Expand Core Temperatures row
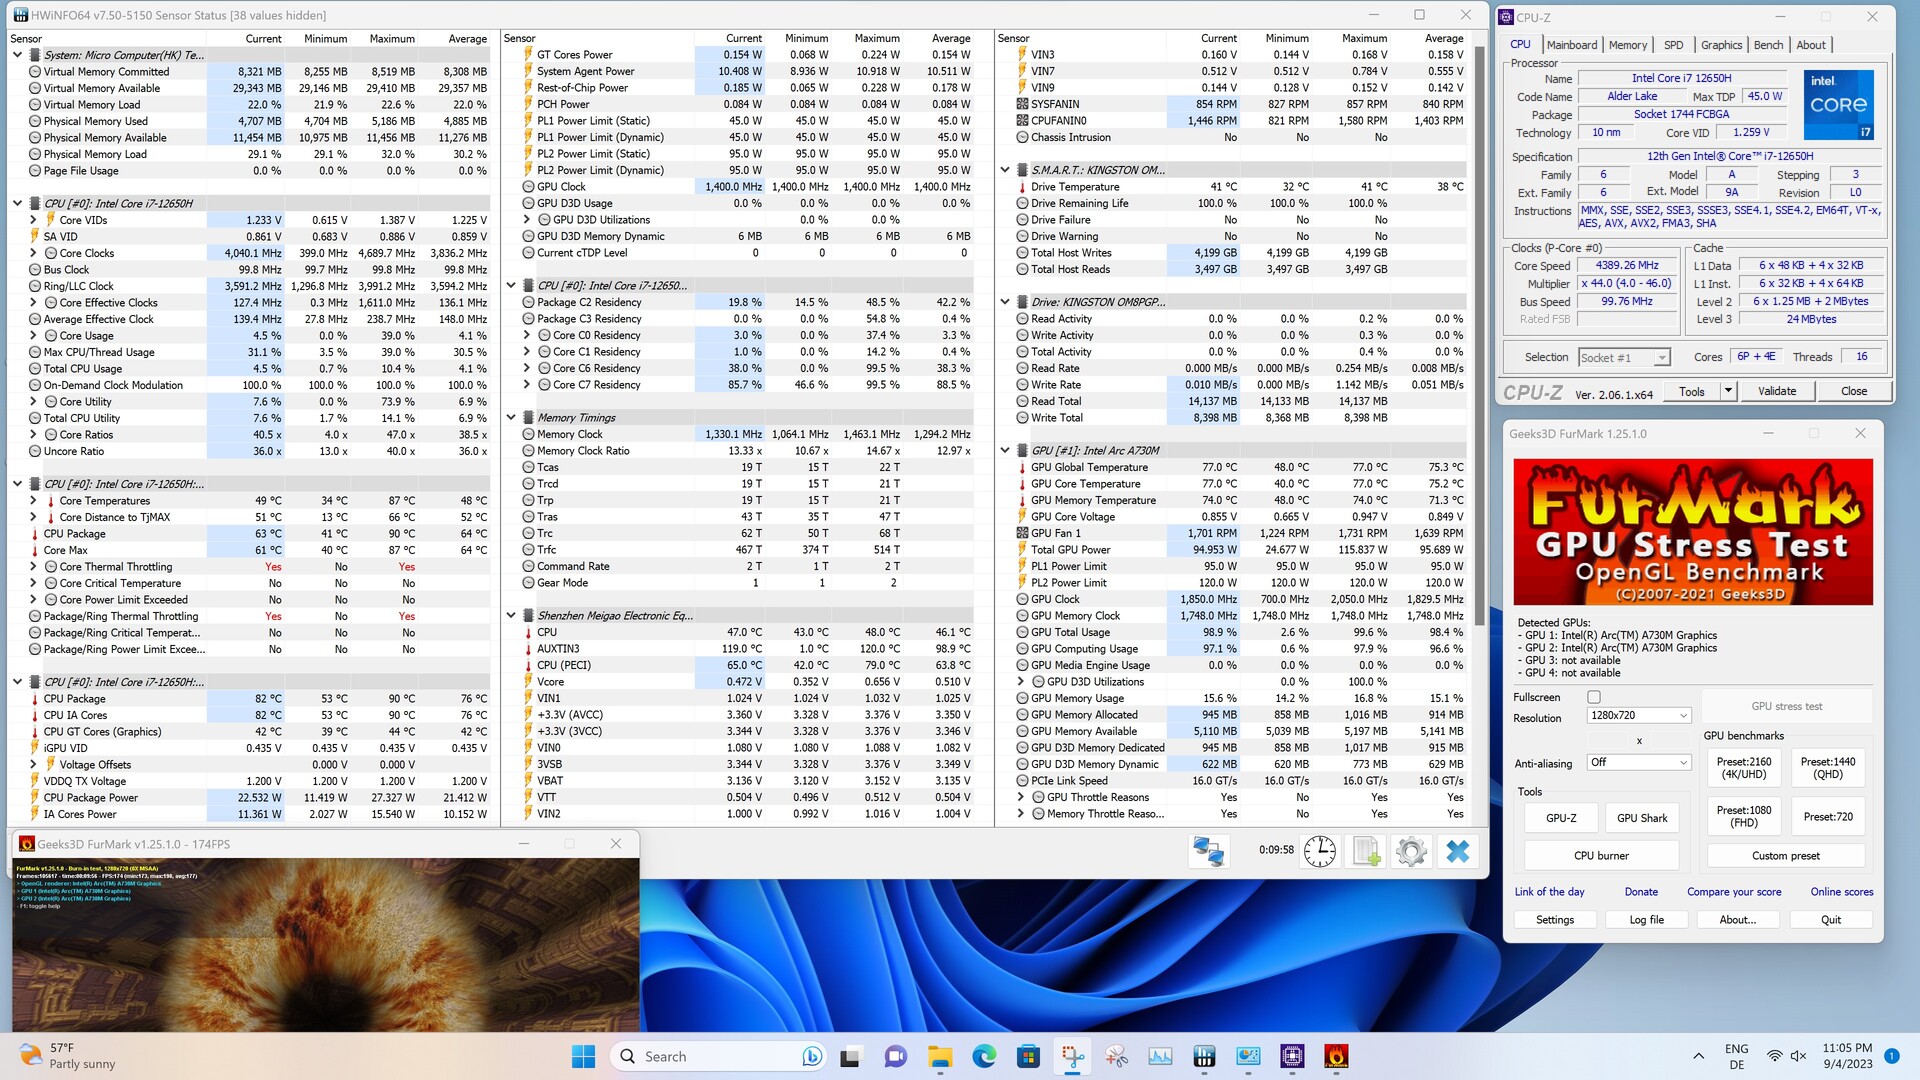This screenshot has height=1080, width=1920. click(33, 501)
